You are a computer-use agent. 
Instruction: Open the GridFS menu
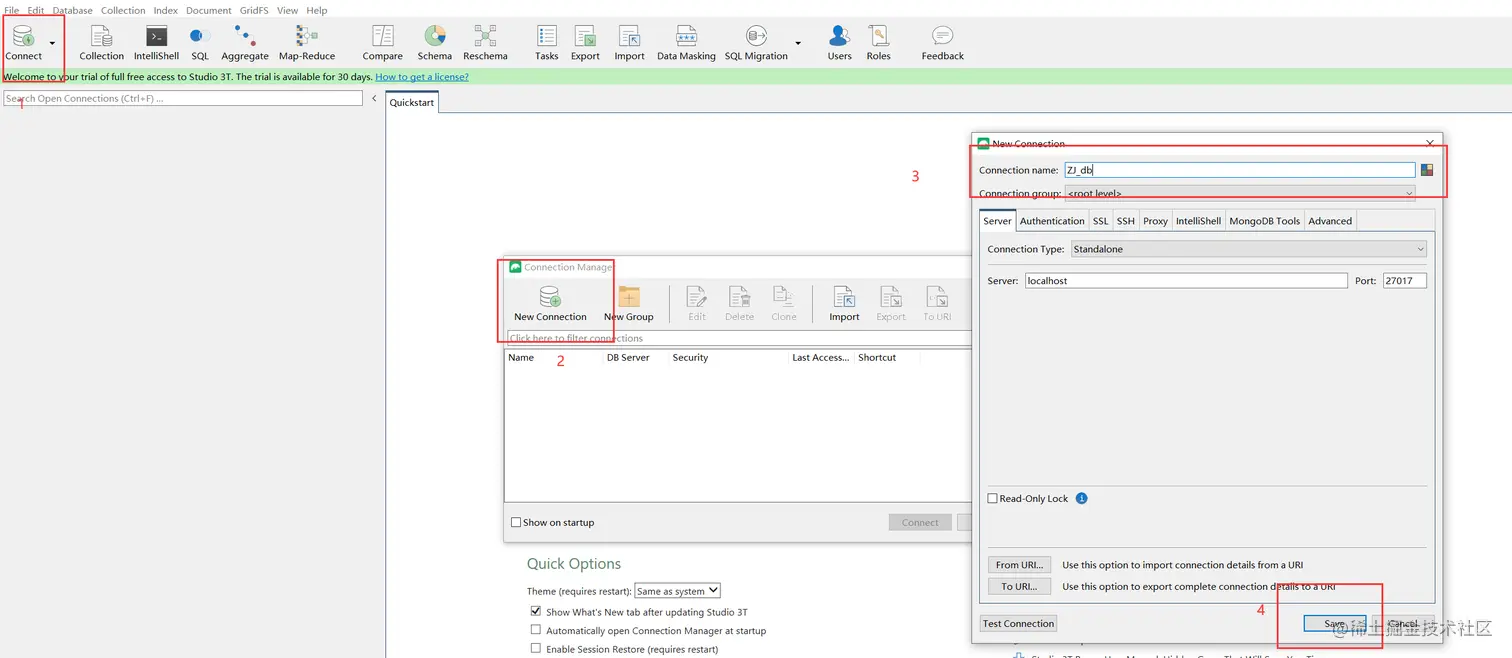[x=254, y=10]
